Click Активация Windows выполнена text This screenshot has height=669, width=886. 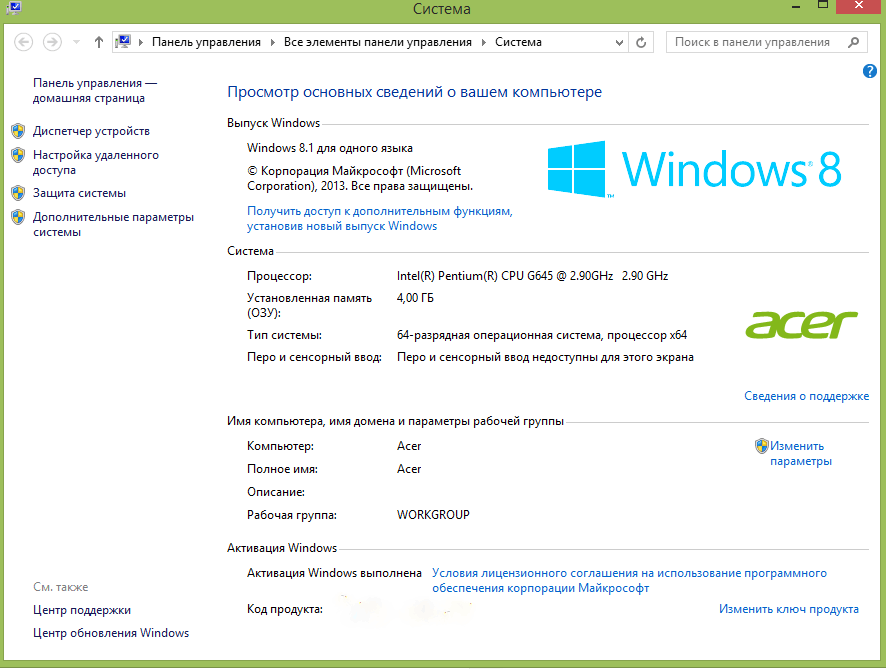tap(334, 573)
